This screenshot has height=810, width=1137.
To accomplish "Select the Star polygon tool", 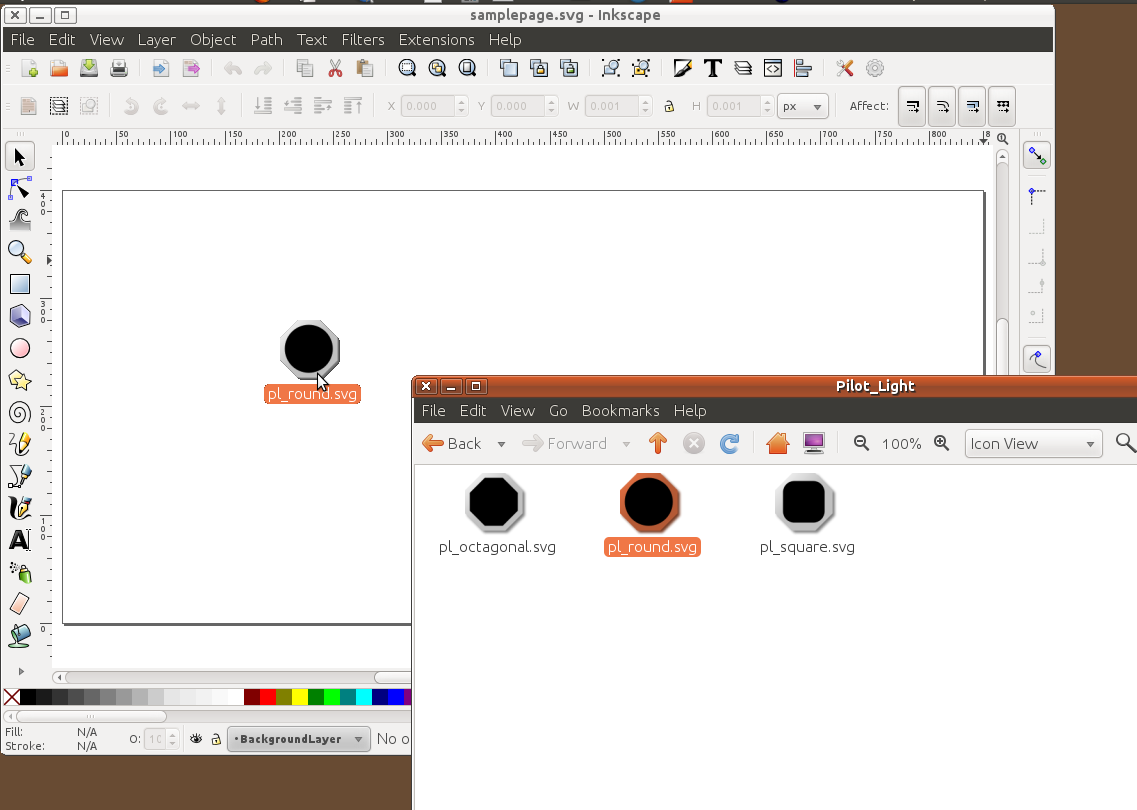I will [x=19, y=380].
